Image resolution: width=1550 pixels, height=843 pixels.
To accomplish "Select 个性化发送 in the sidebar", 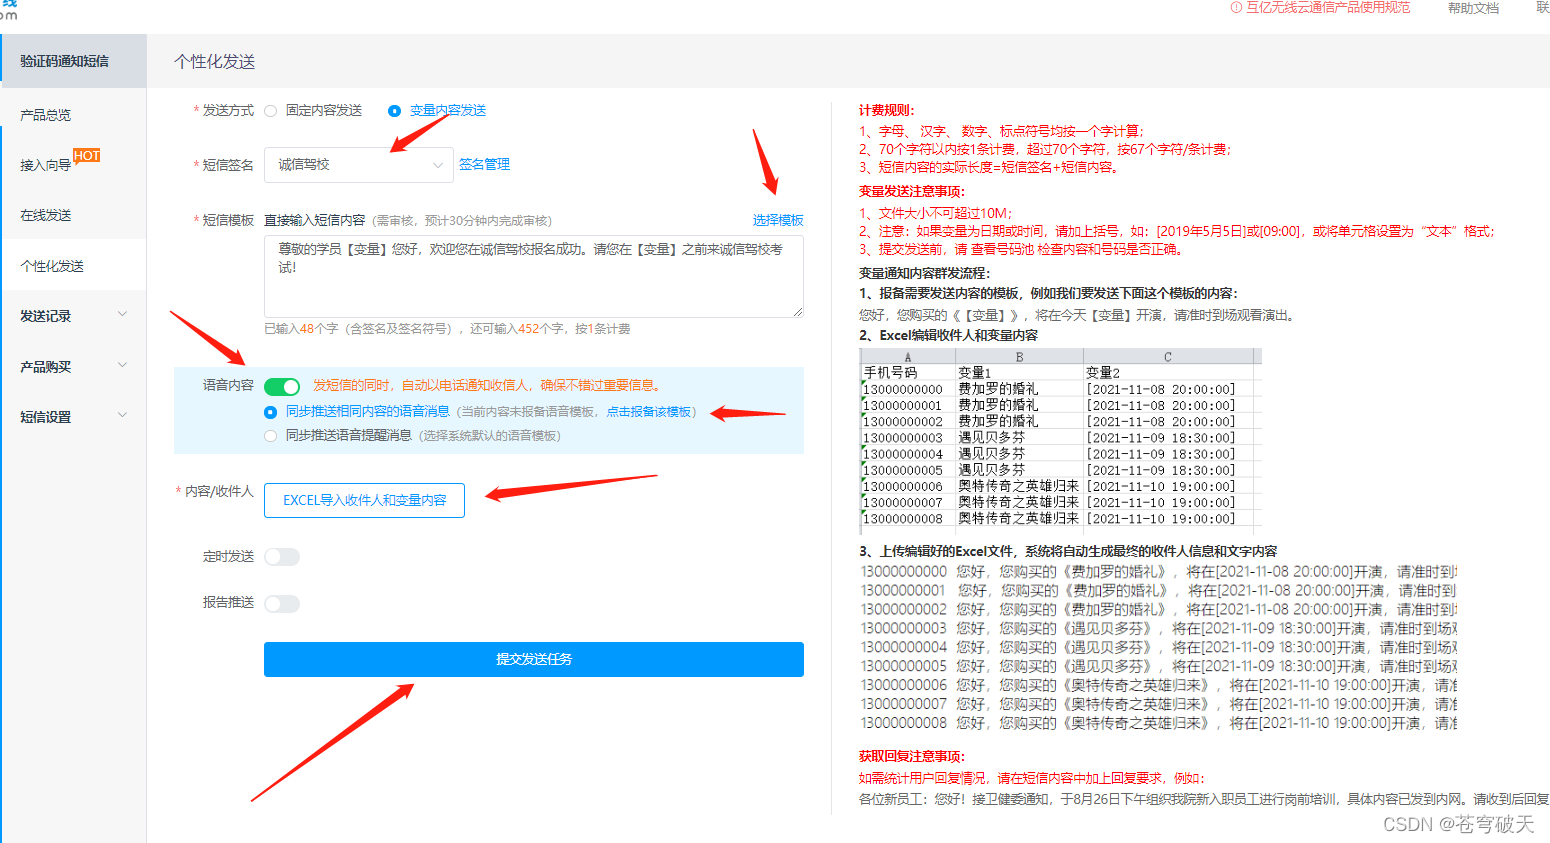I will click(73, 266).
